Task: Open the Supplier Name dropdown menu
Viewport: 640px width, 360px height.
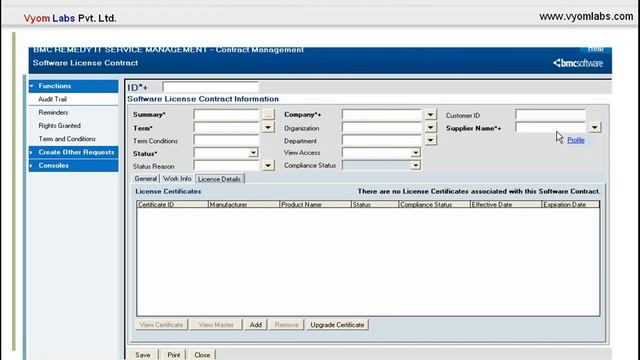Action: tap(595, 127)
